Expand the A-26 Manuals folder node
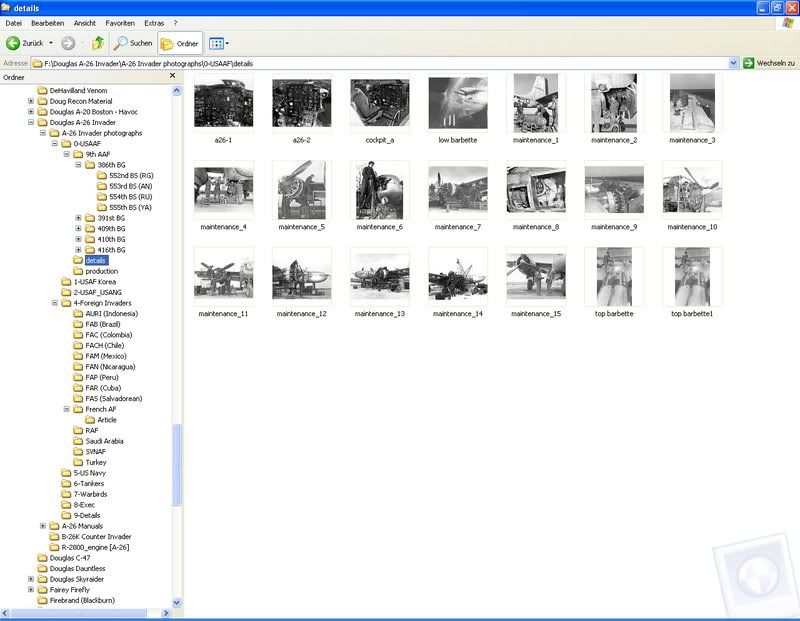 tap(43, 526)
